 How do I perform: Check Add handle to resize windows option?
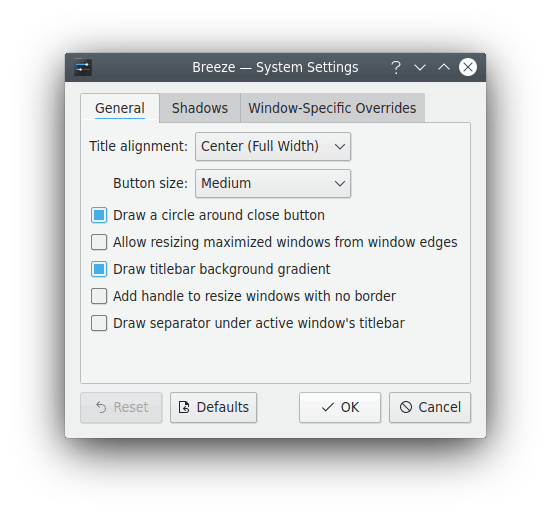[99, 296]
